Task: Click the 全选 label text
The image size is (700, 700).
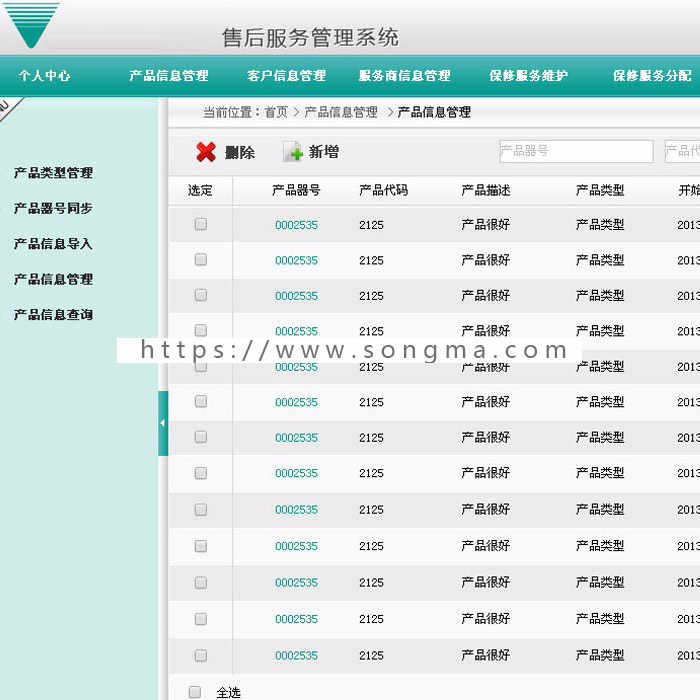Action: [x=229, y=692]
